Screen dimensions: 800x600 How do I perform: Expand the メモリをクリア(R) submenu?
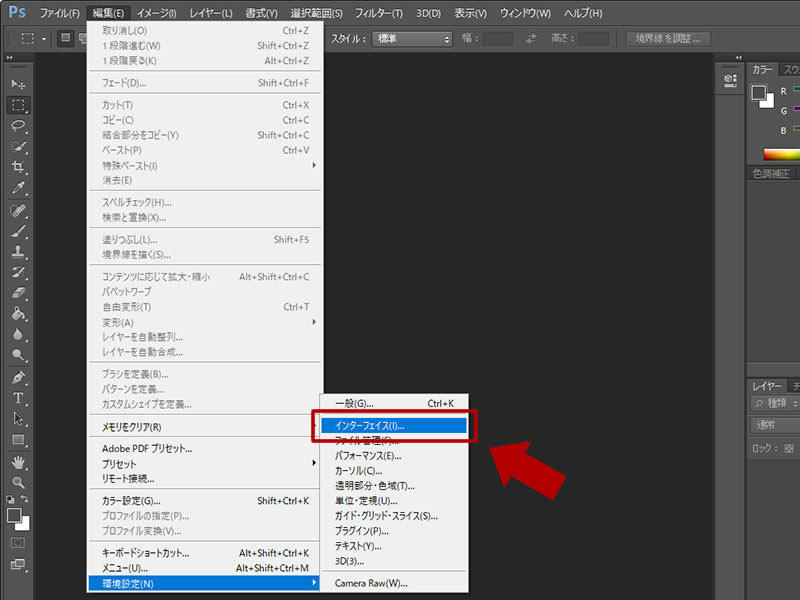pyautogui.click(x=204, y=427)
